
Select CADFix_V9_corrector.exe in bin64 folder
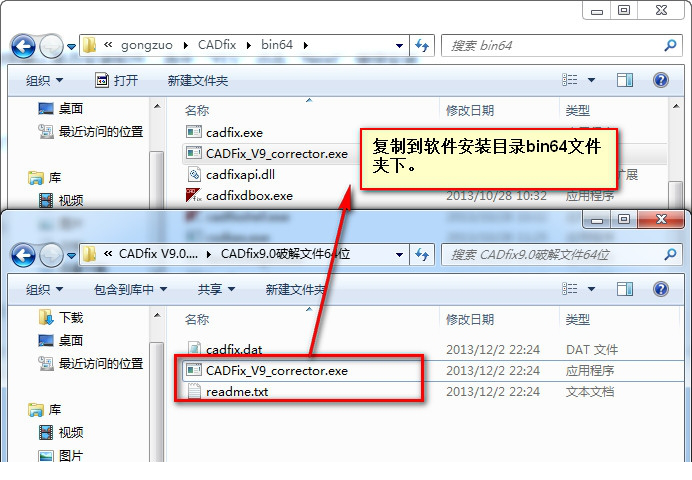tap(267, 154)
